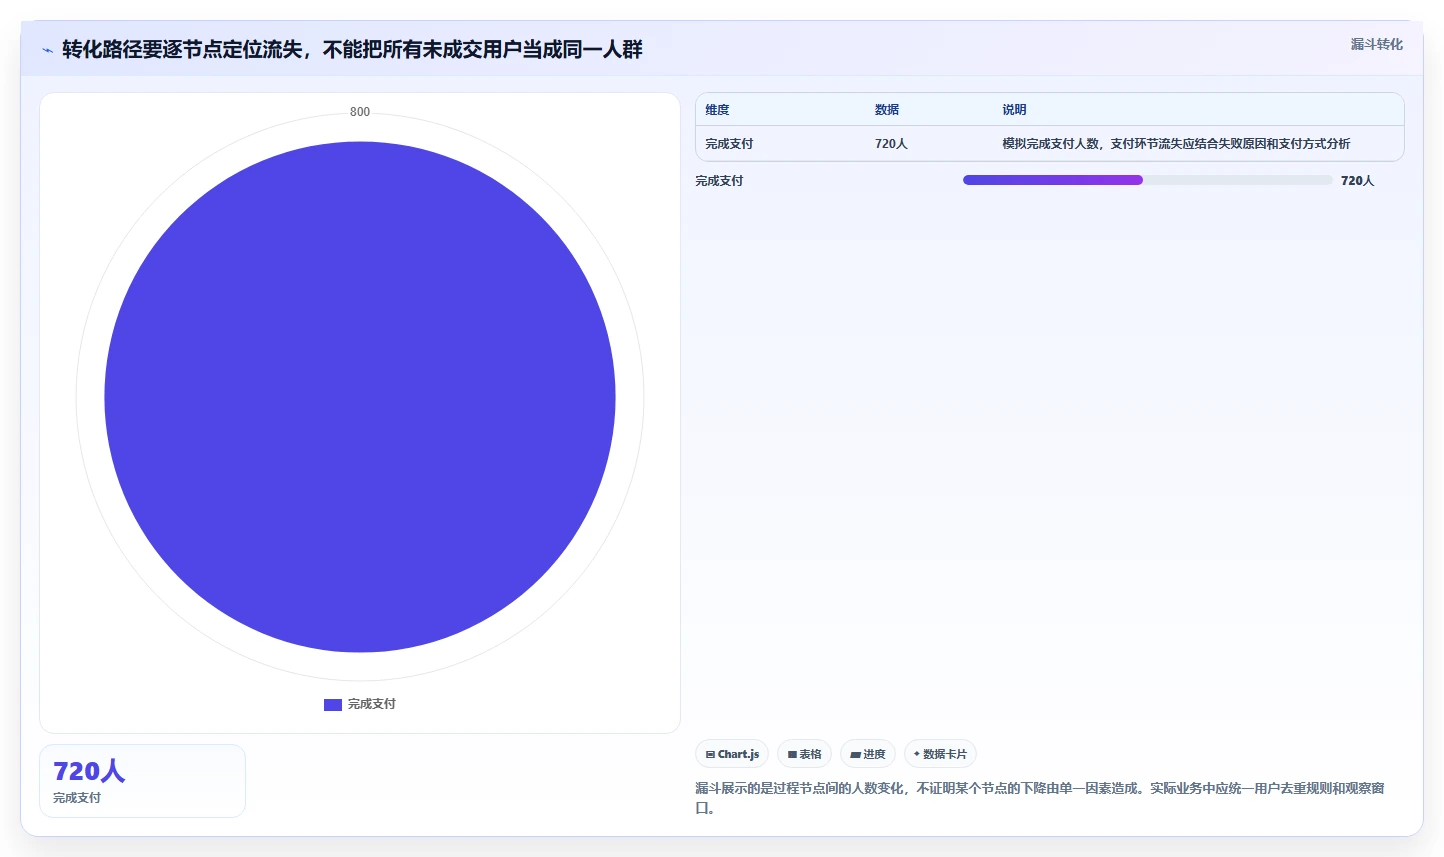The width and height of the screenshot is (1444, 857).
Task: Select the 维度 table column header
Action: (717, 110)
